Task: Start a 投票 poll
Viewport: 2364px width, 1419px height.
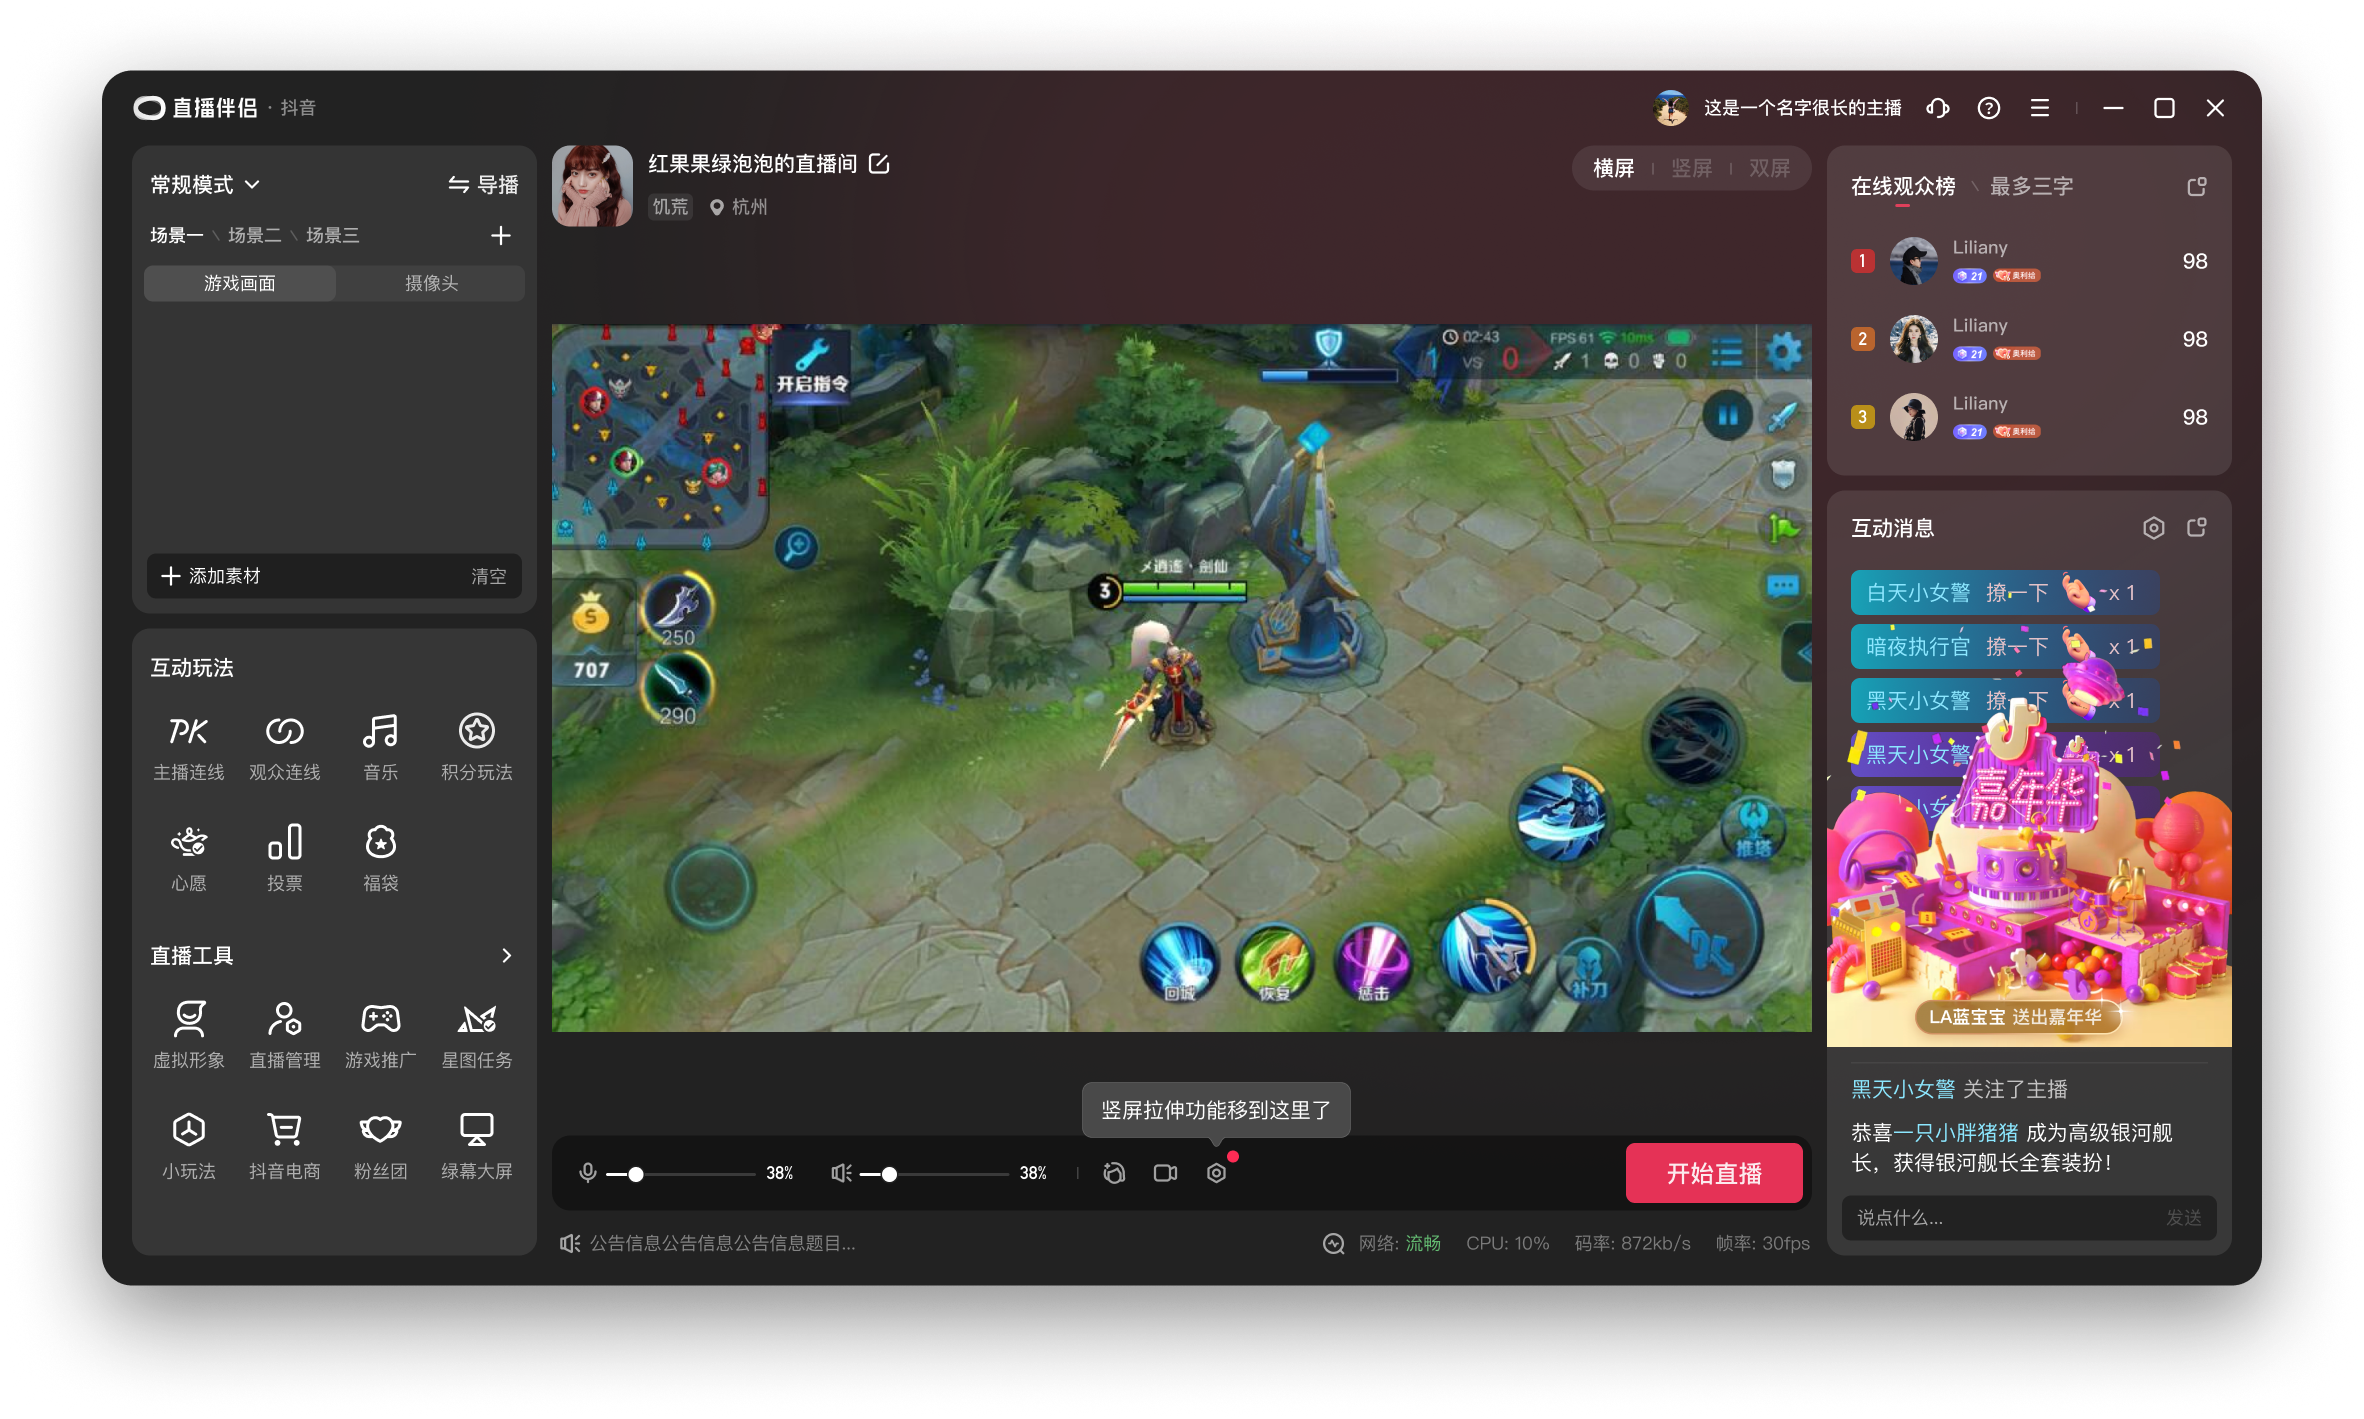Action: point(284,858)
